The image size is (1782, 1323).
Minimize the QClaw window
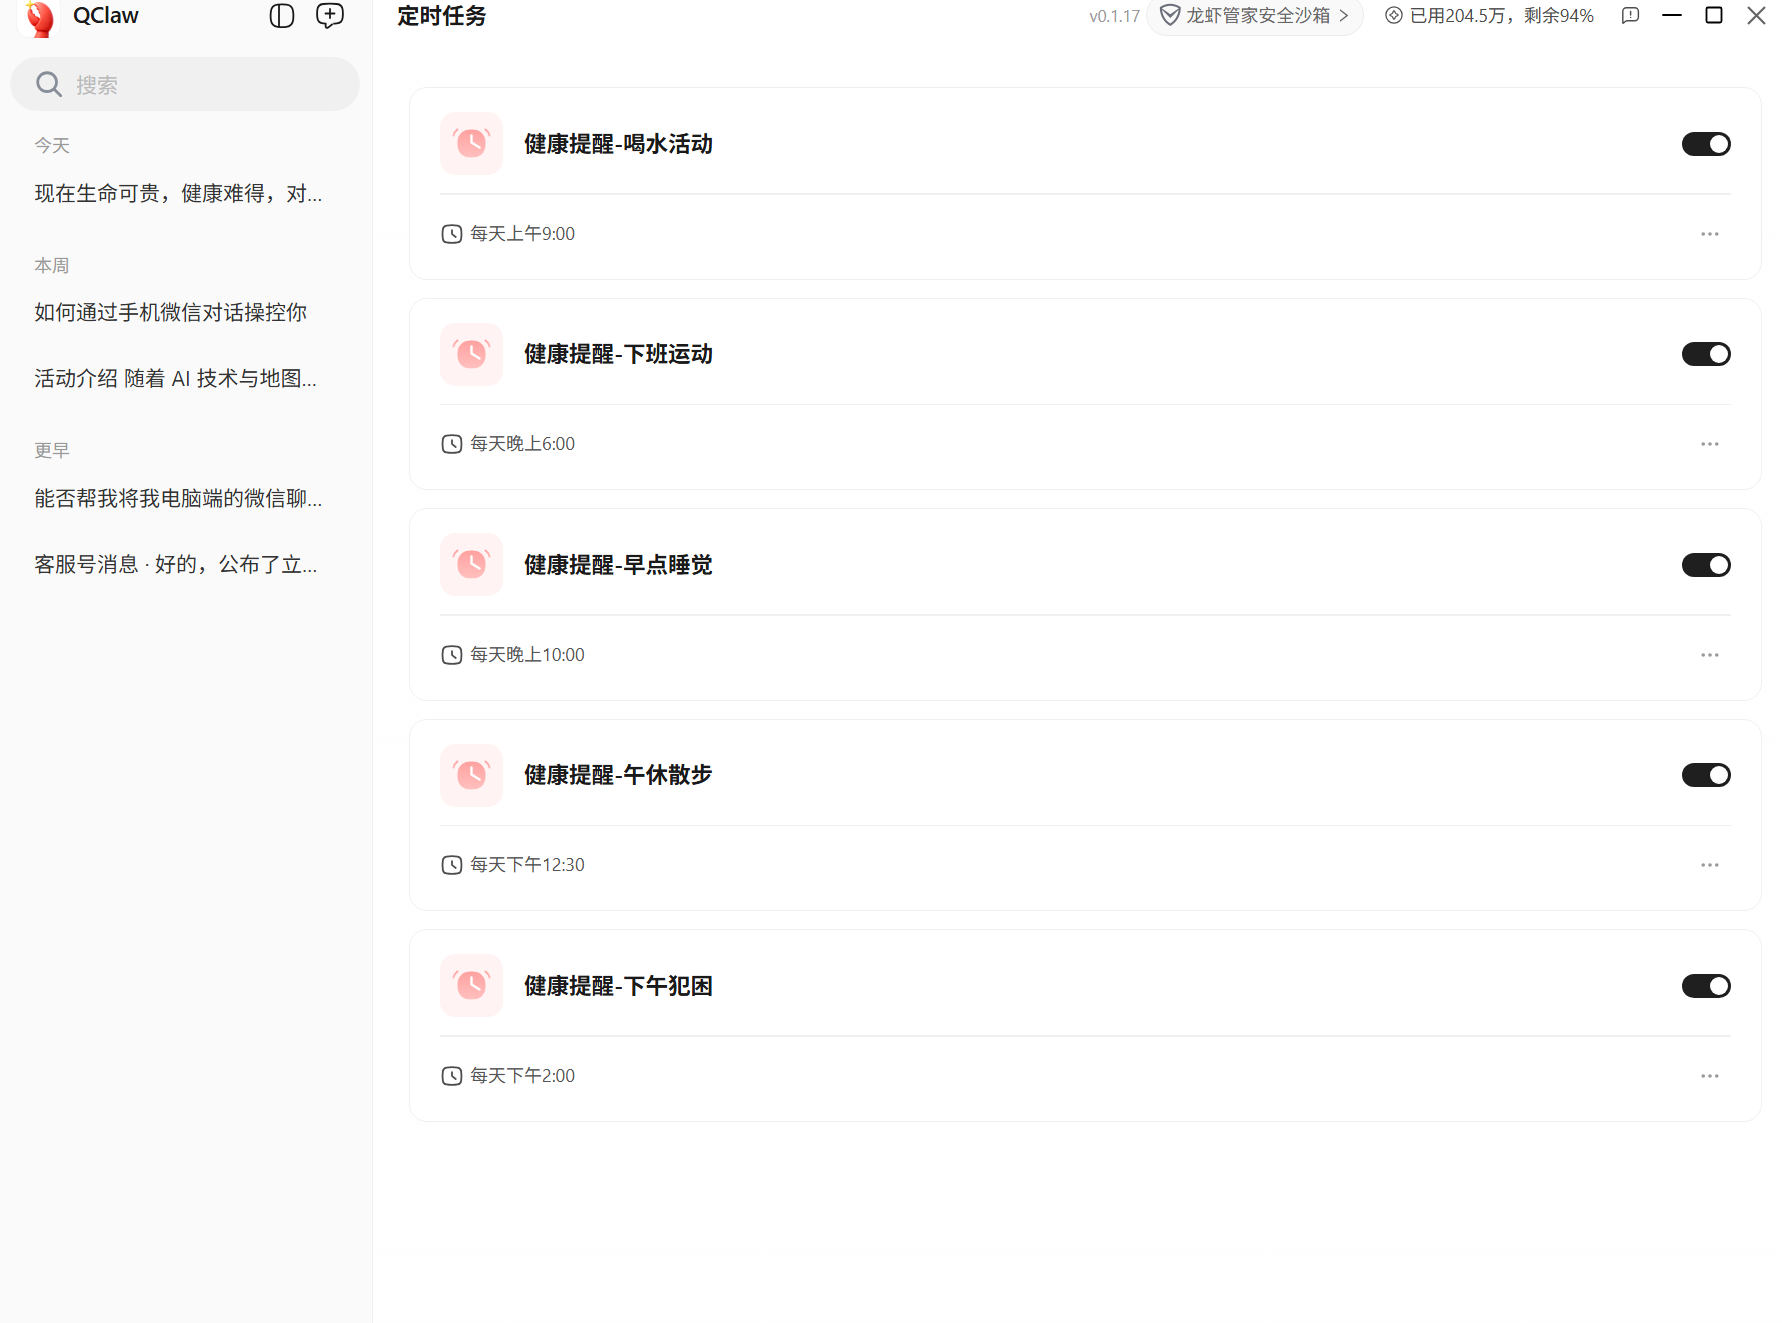[1672, 16]
